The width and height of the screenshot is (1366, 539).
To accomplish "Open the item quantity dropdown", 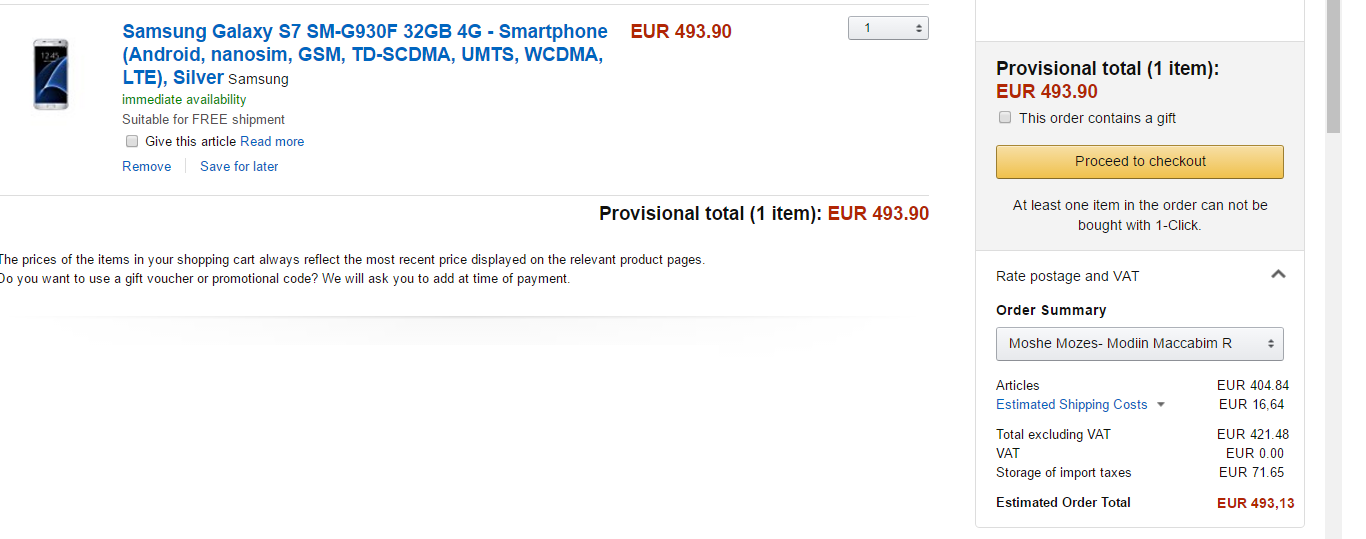I will [x=888, y=29].
